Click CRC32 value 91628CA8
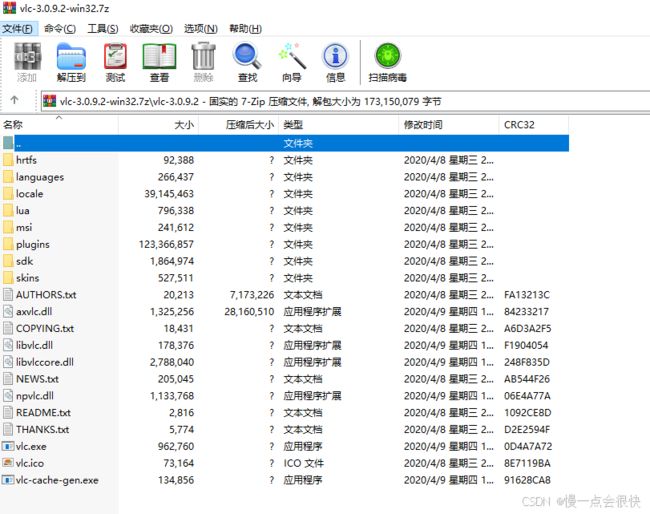 tap(527, 480)
